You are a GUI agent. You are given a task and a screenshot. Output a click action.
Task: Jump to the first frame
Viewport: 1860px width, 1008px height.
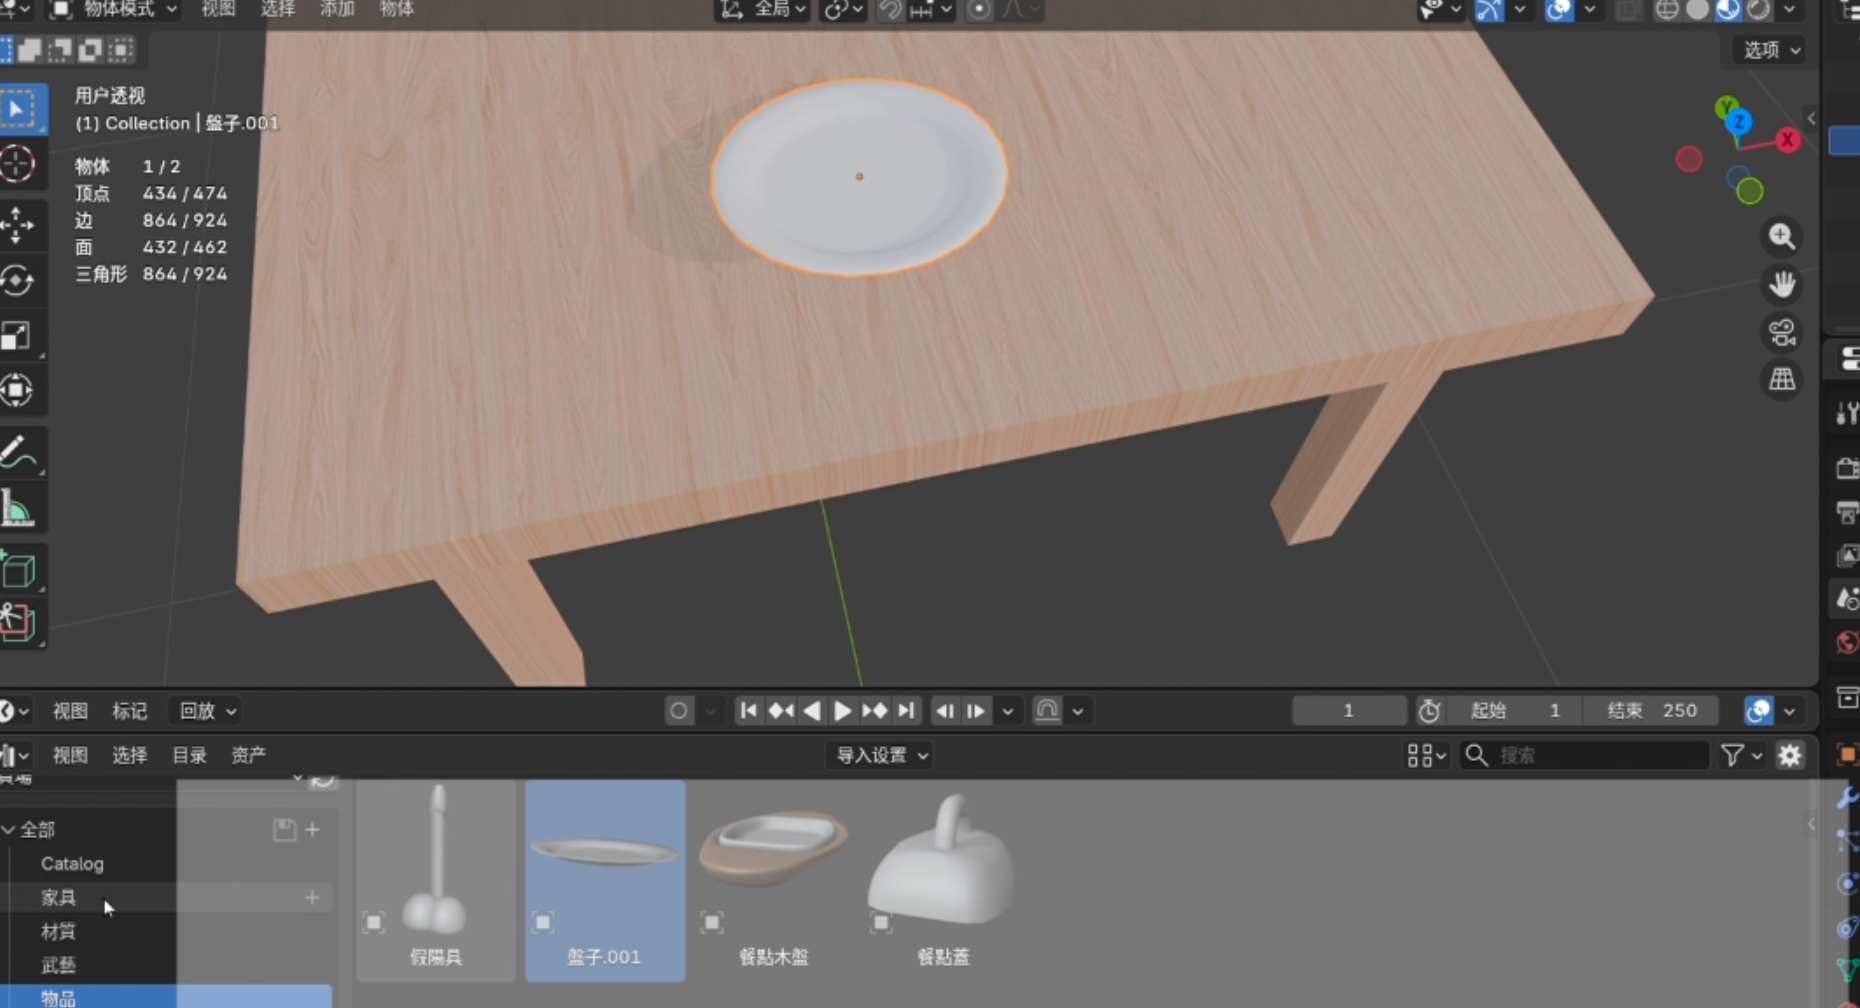(748, 711)
